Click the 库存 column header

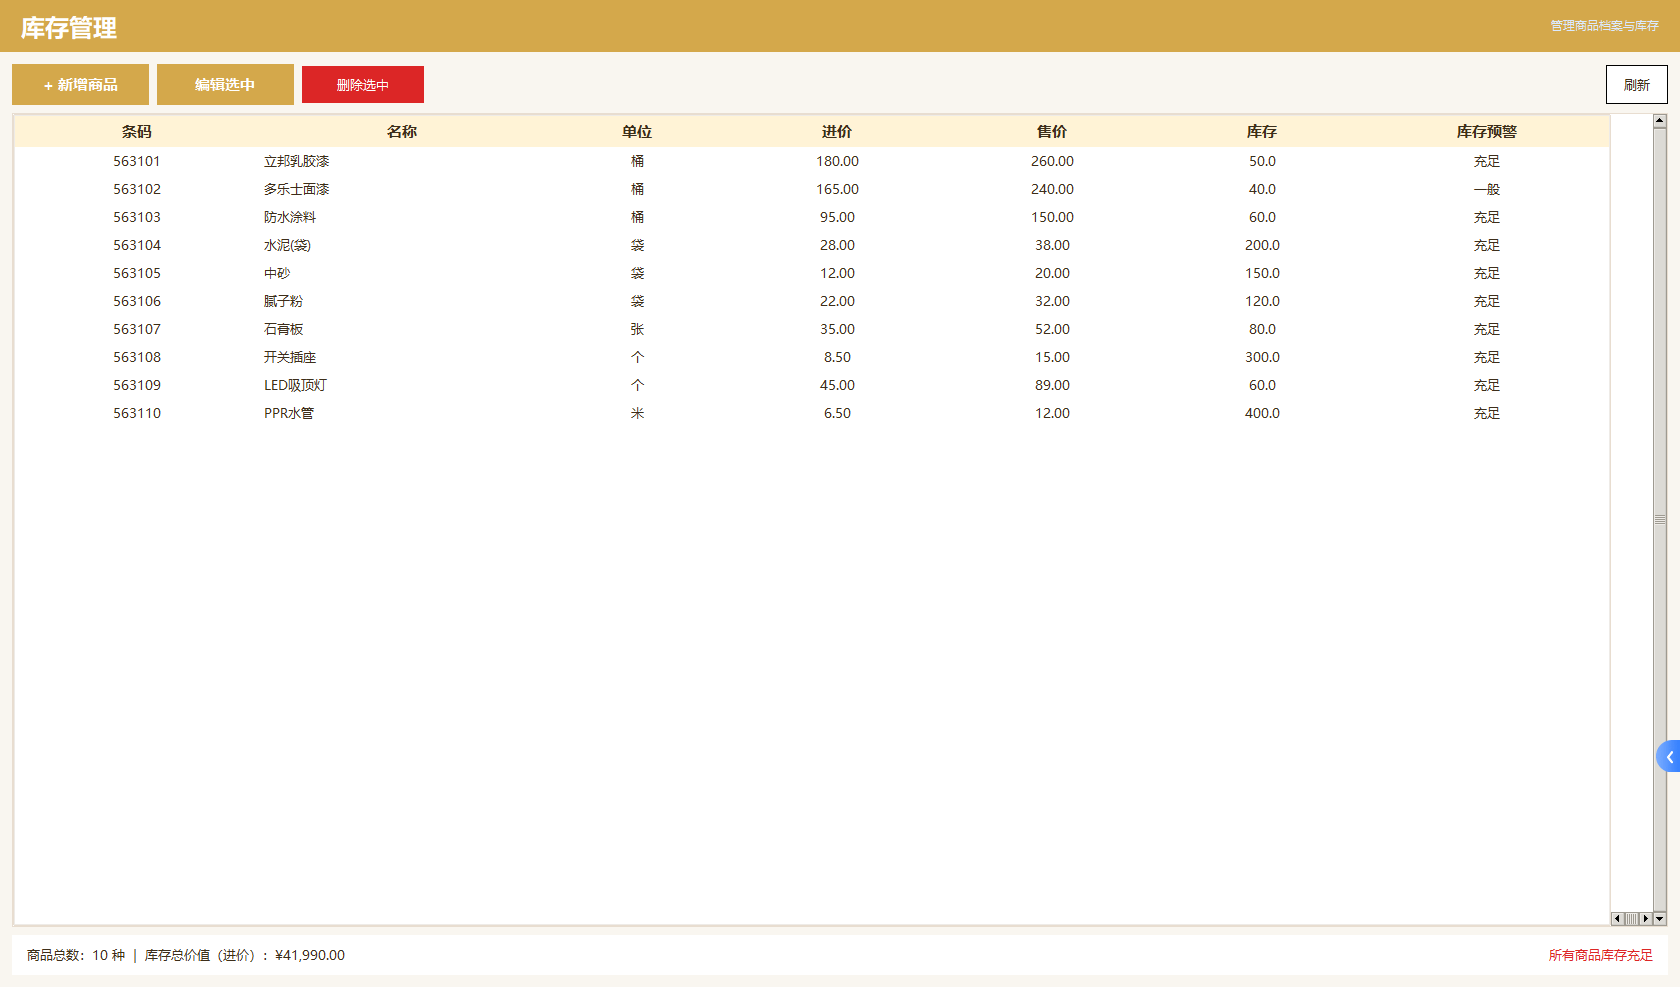1262,132
